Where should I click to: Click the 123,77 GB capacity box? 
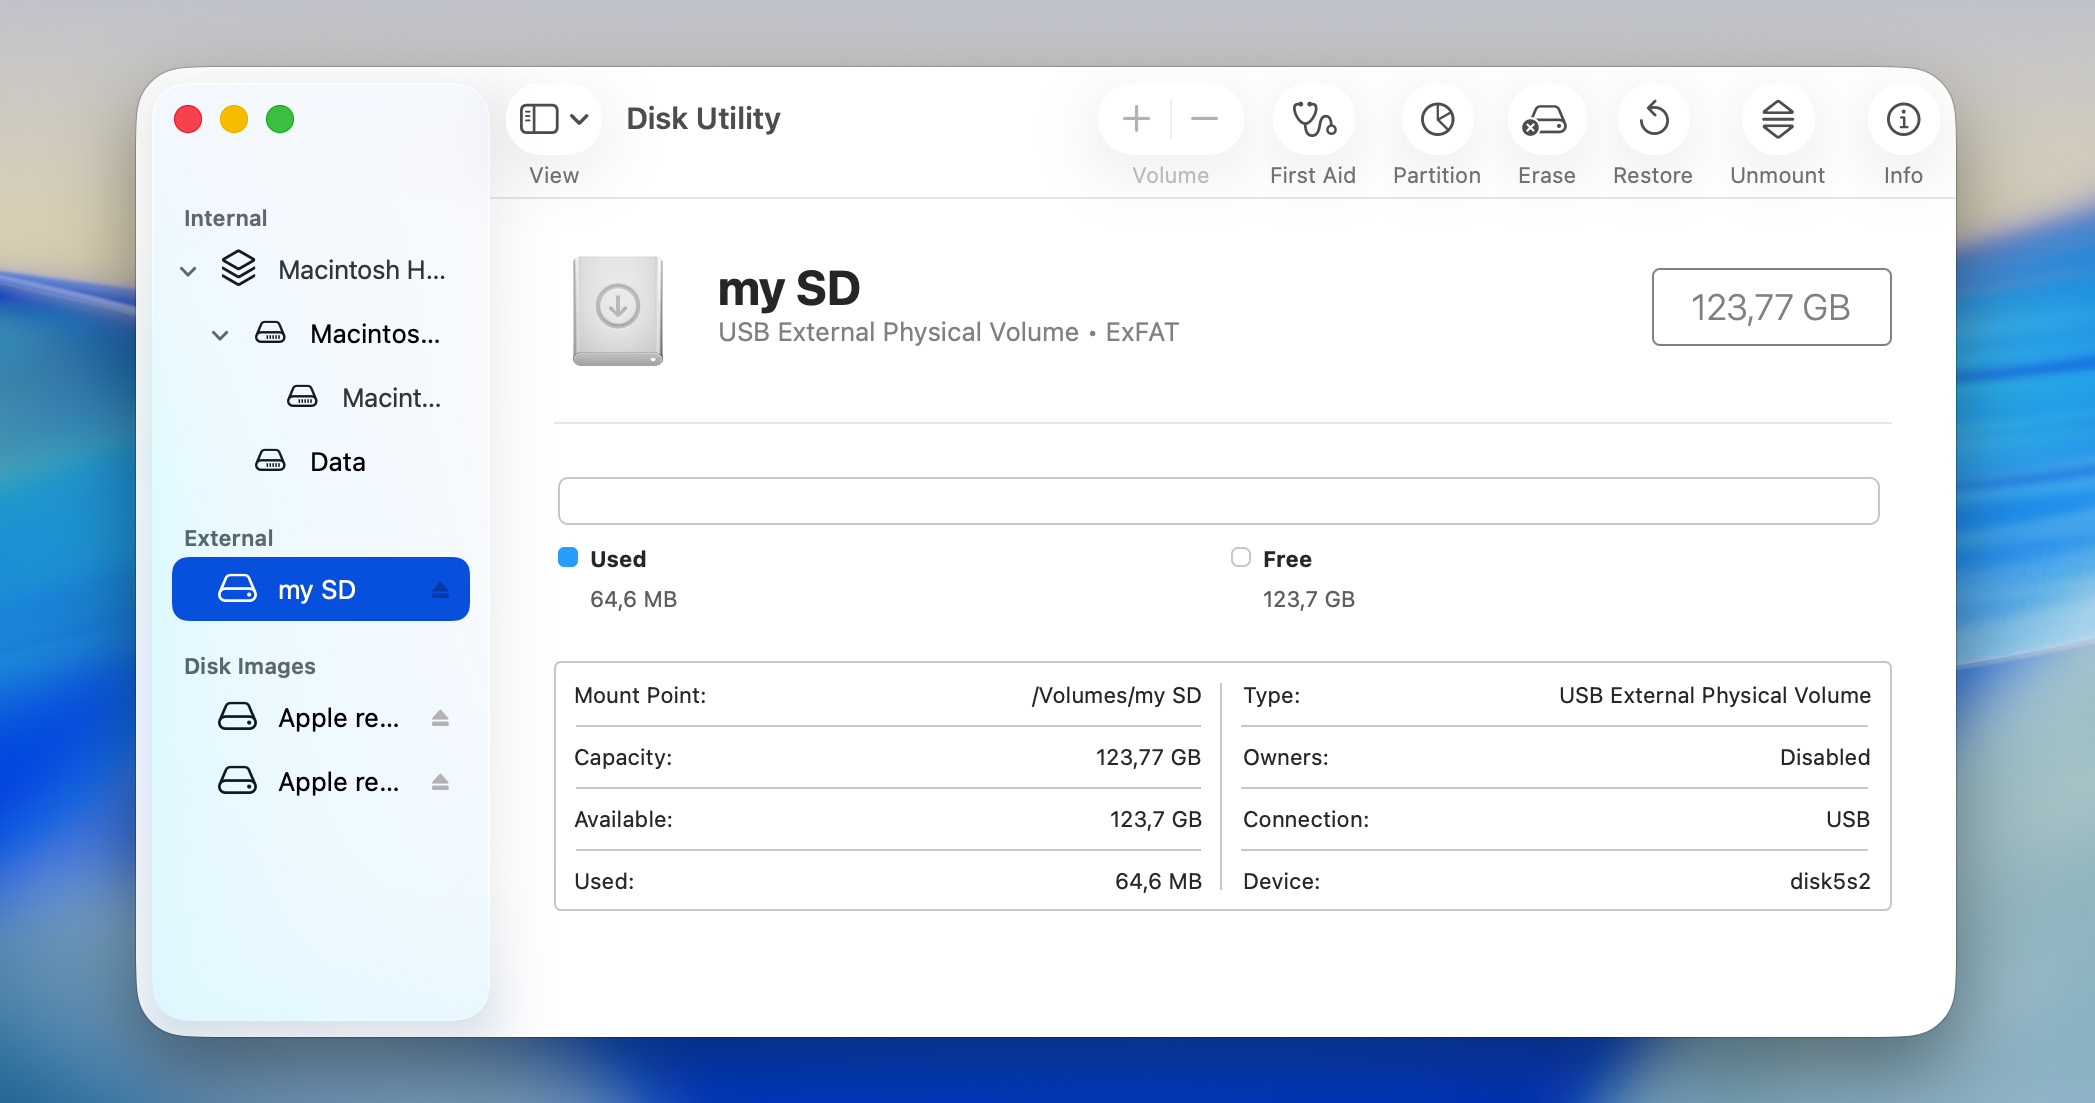(1771, 307)
